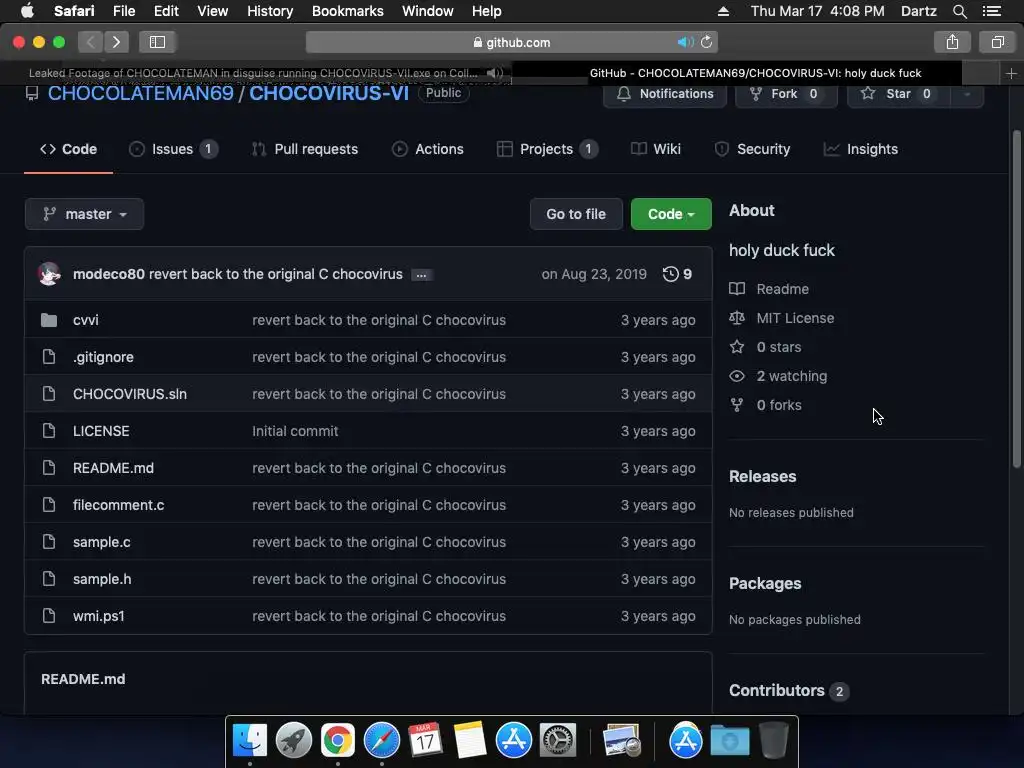Screen dimensions: 1024x768
Task: Open the Projects tab
Action: tap(547, 149)
